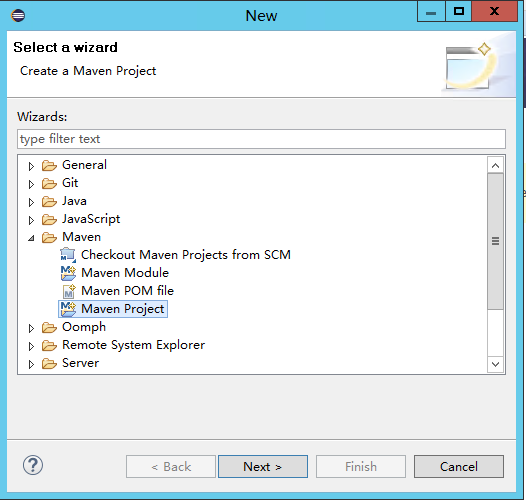Select the Maven POM file icon
This screenshot has height=500, width=526.
pos(69,291)
